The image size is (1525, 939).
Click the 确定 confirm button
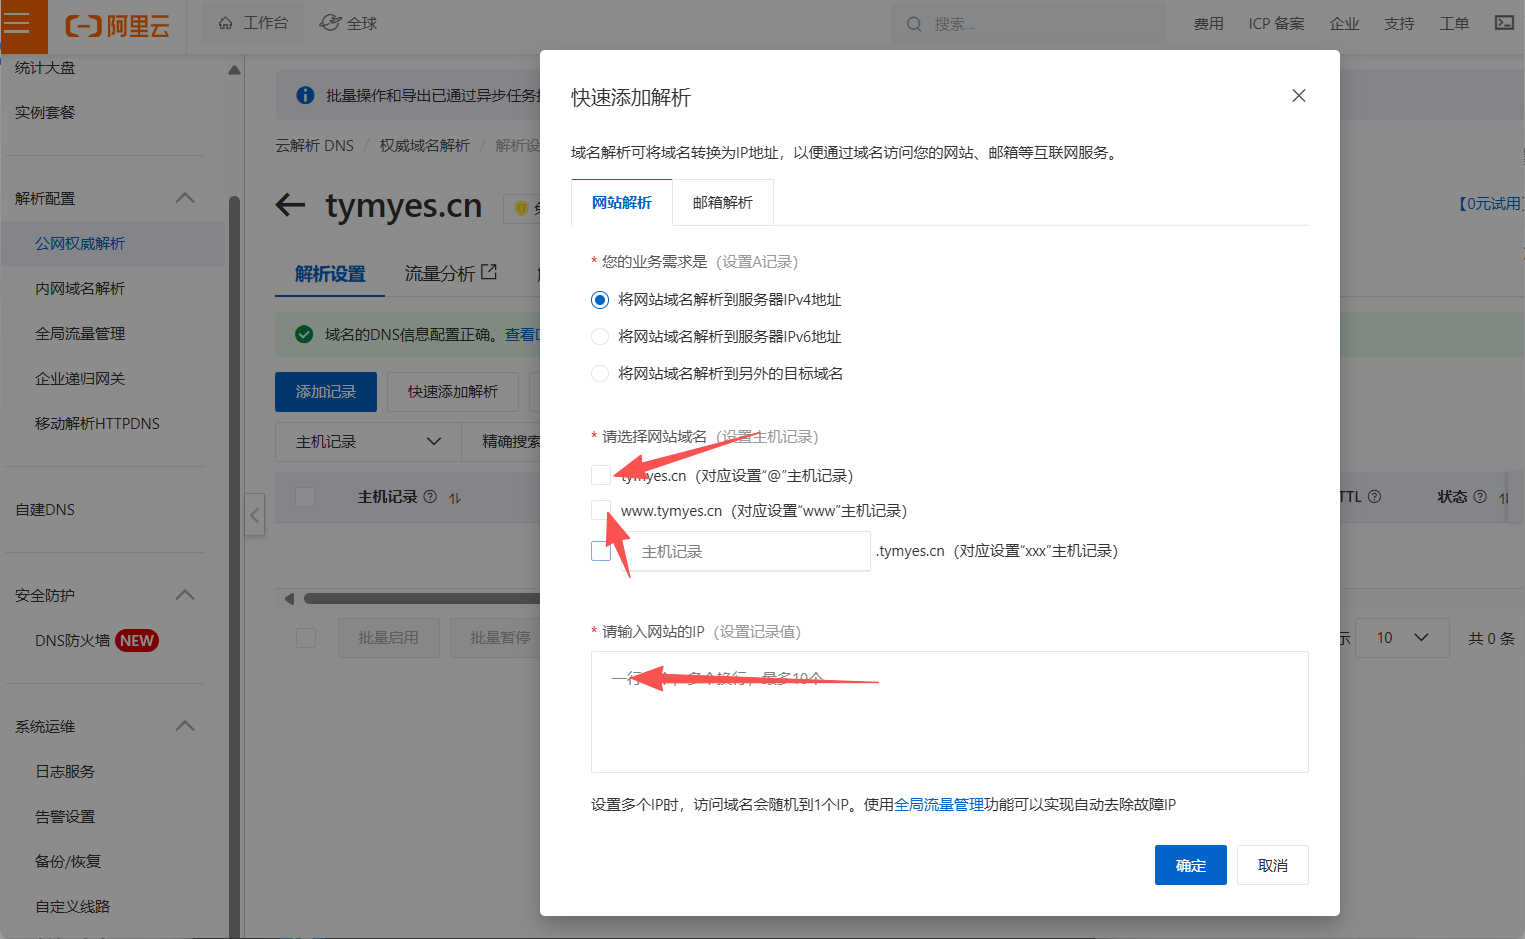point(1190,864)
